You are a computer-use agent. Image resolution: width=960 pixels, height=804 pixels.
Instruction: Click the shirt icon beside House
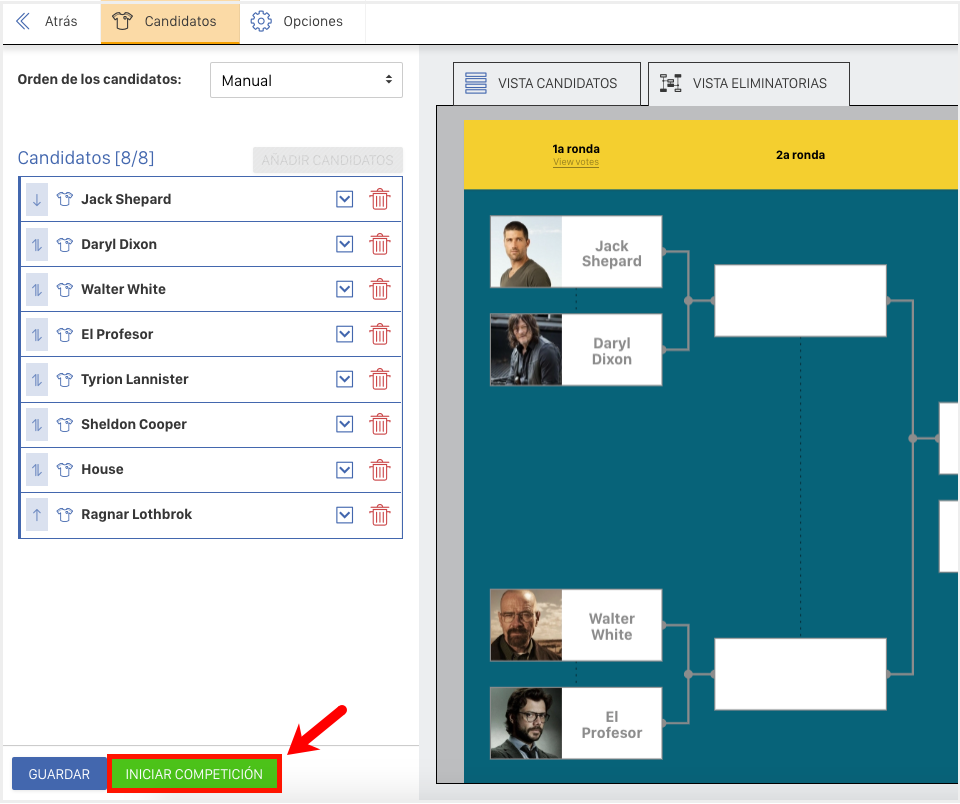point(64,469)
